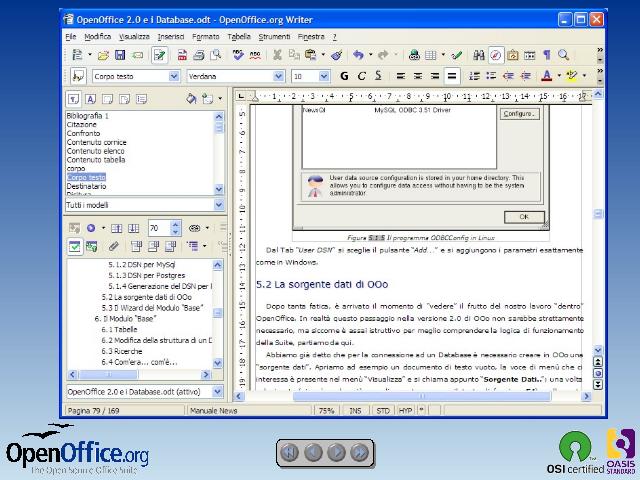Toggle the INS insert mode in status bar
The image size is (640, 480).
point(355,410)
